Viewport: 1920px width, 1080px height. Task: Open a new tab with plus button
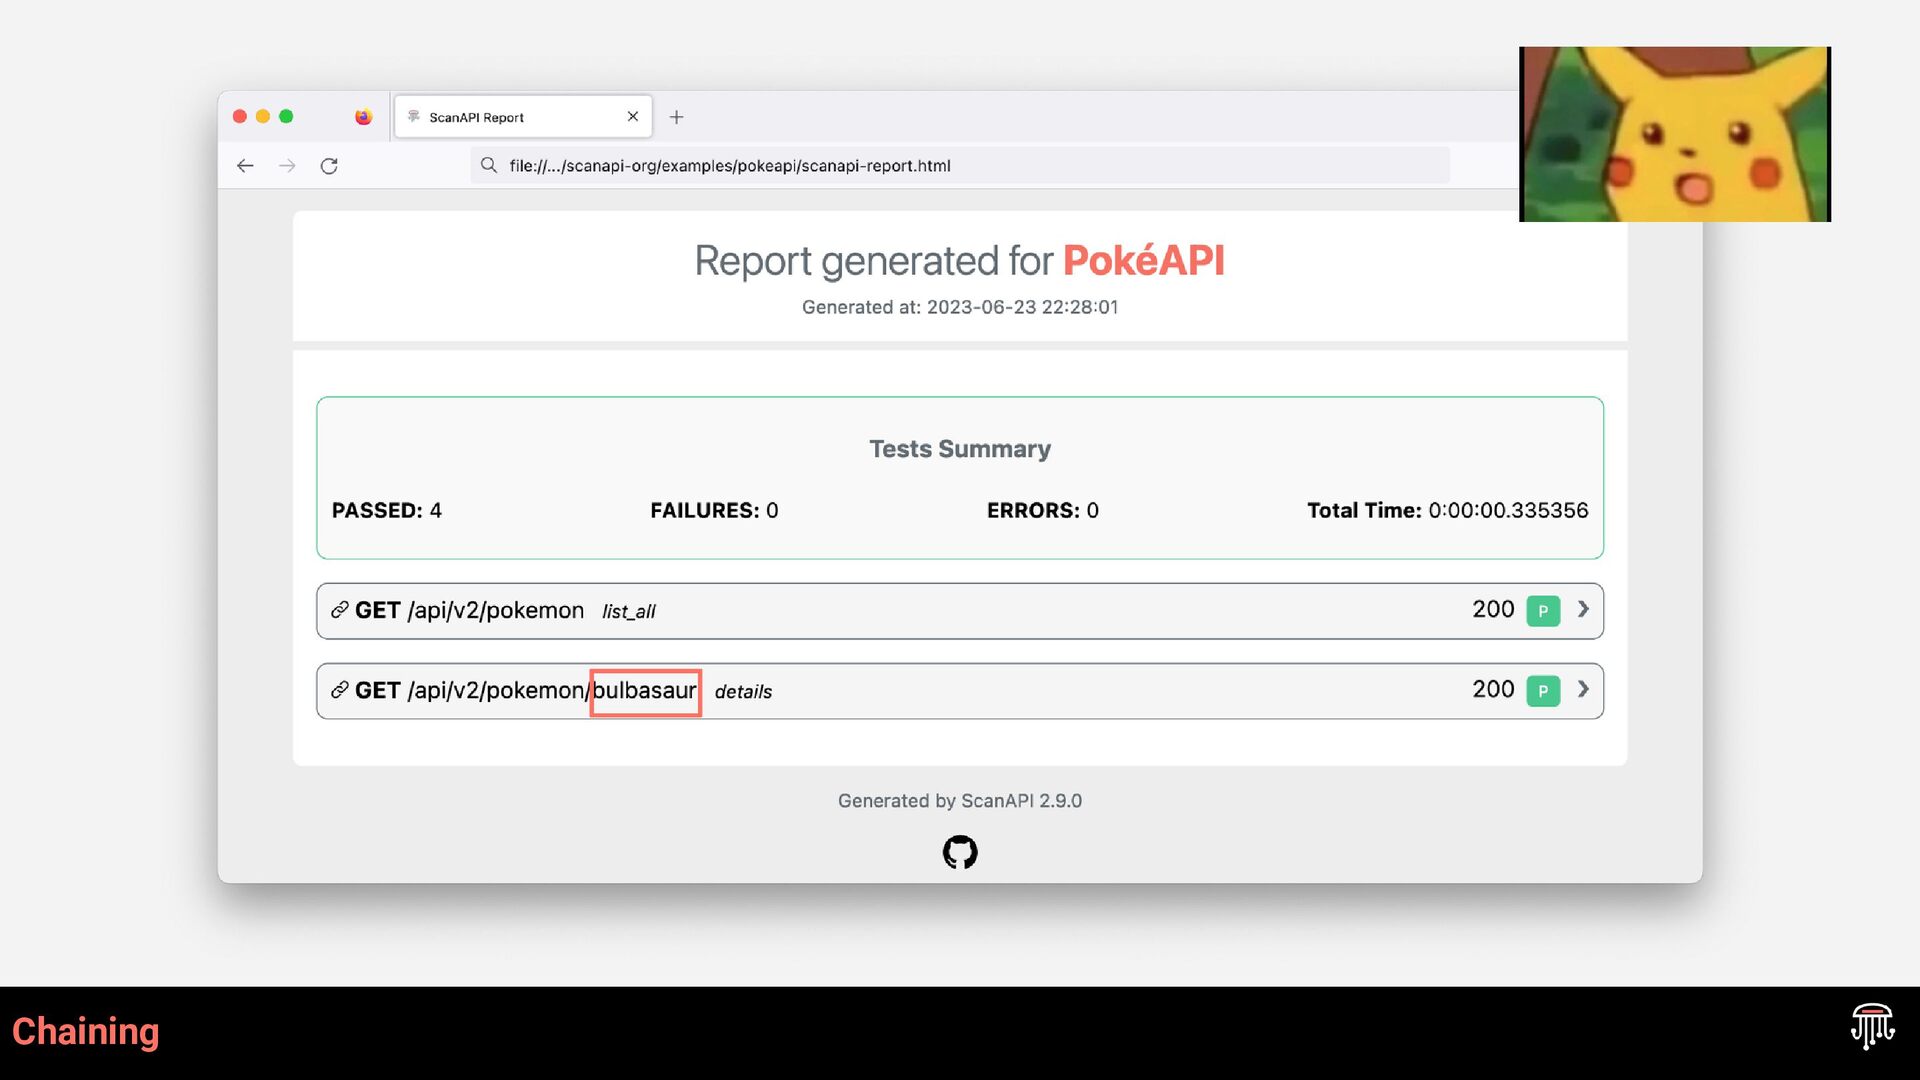pyautogui.click(x=677, y=117)
